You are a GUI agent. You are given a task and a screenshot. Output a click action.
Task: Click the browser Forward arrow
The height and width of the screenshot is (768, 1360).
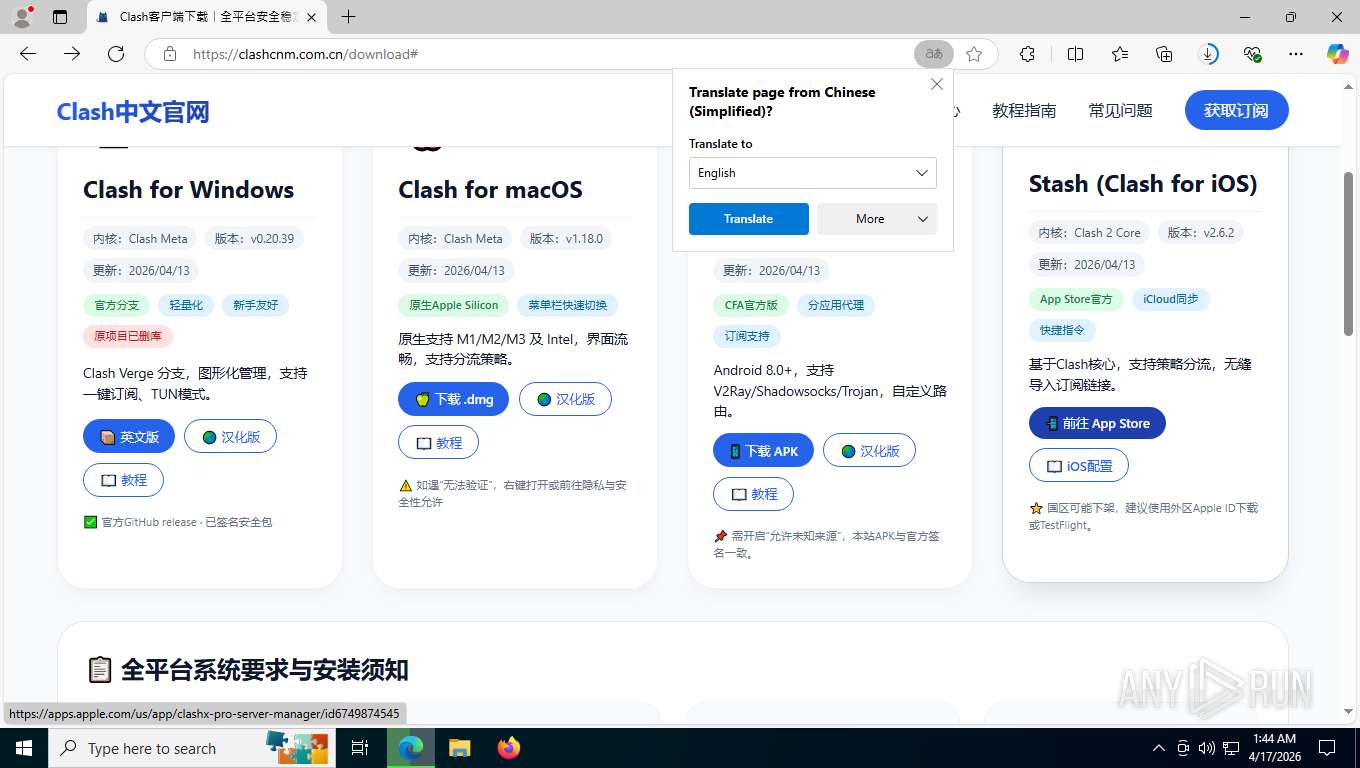coord(72,54)
